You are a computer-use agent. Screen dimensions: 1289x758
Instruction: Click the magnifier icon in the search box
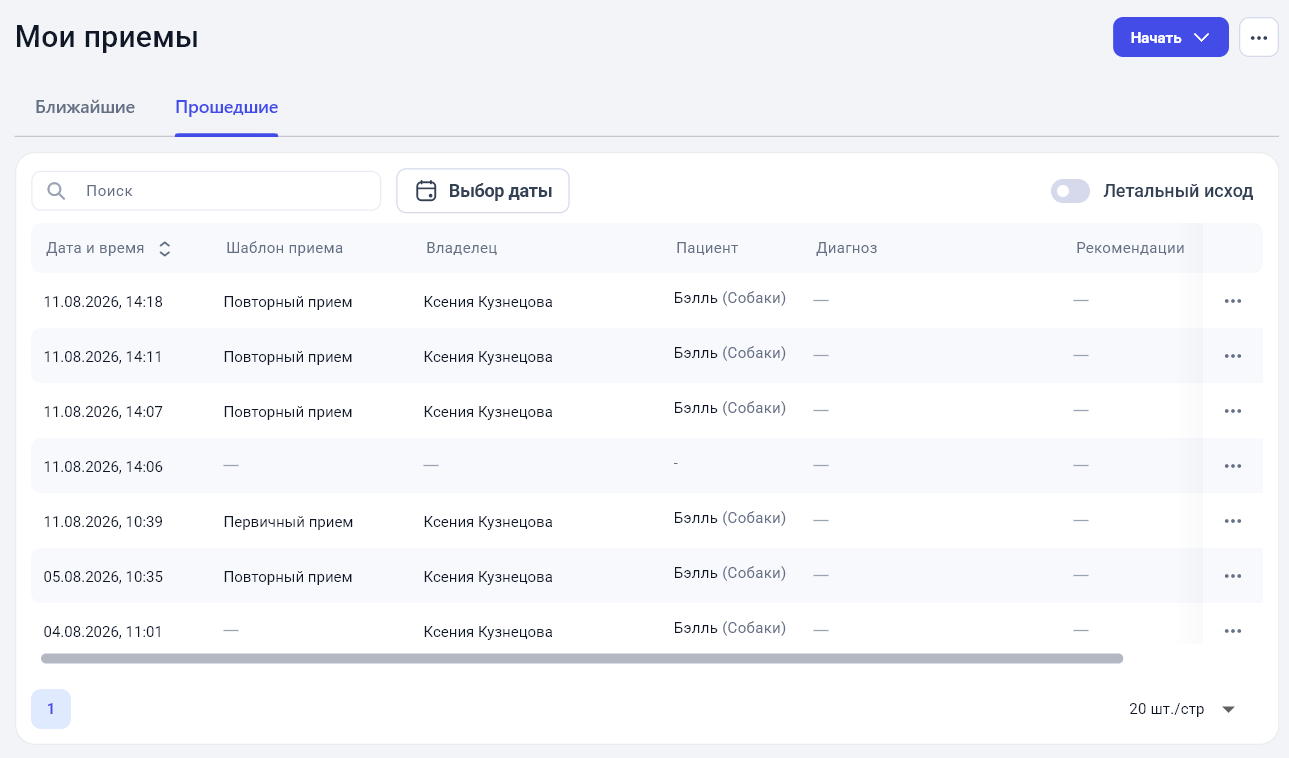[x=57, y=191]
